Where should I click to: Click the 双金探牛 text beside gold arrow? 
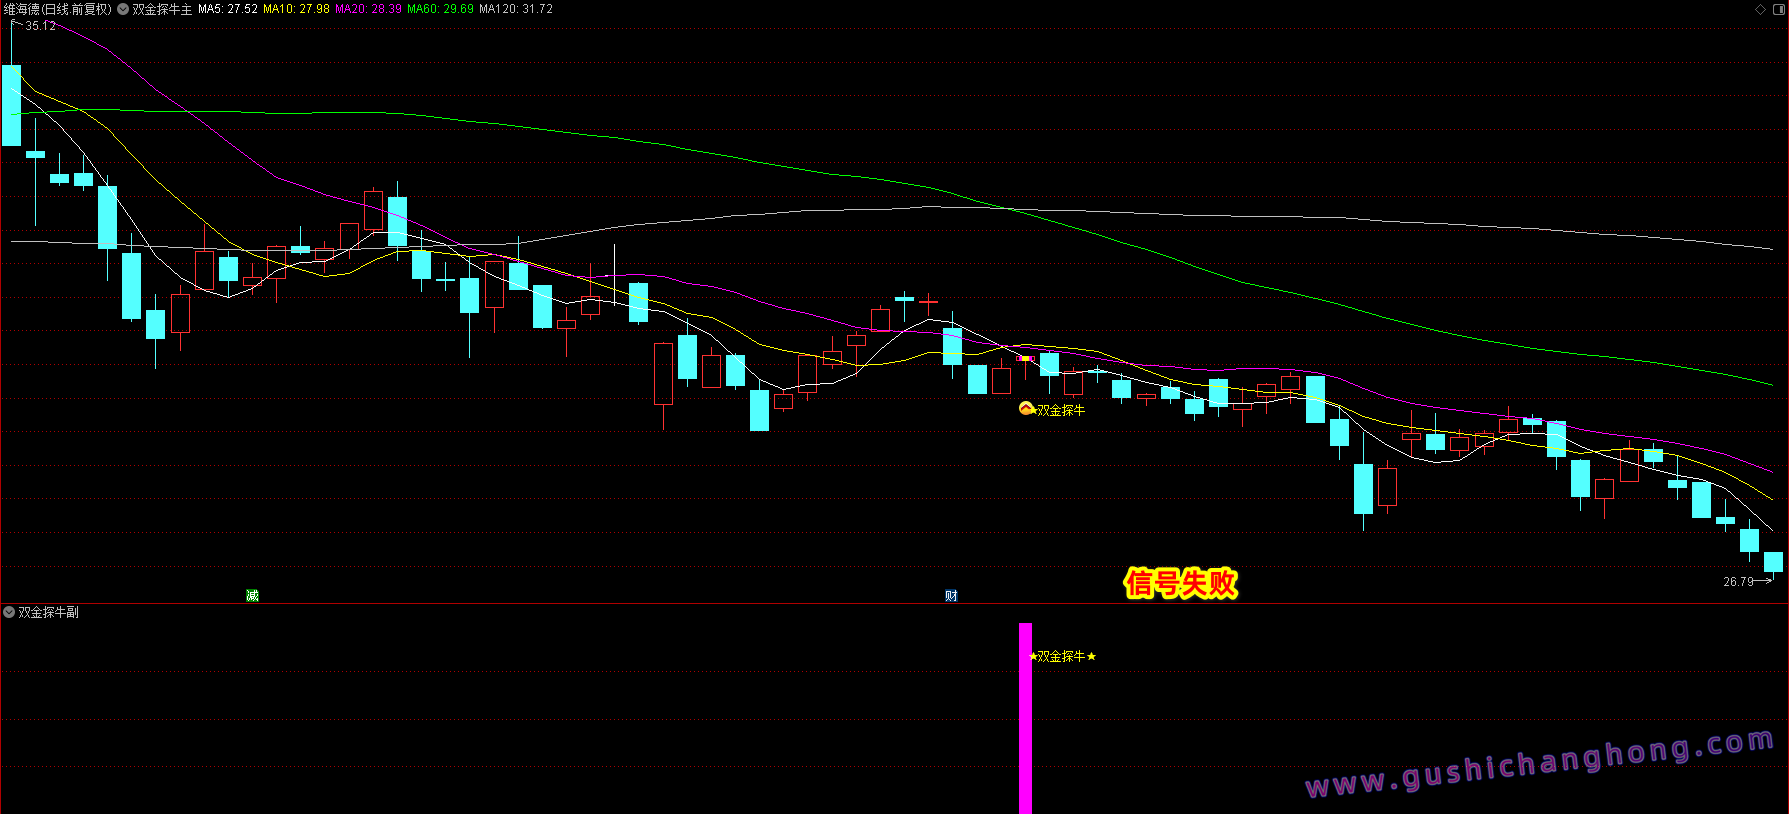(1060, 410)
